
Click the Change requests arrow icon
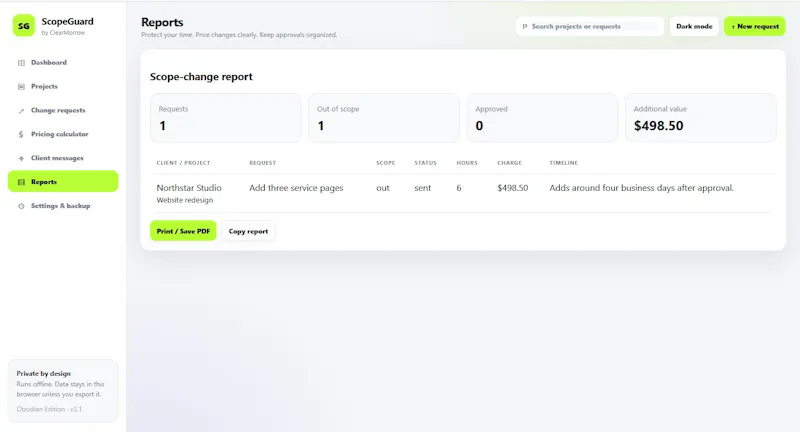[21, 111]
